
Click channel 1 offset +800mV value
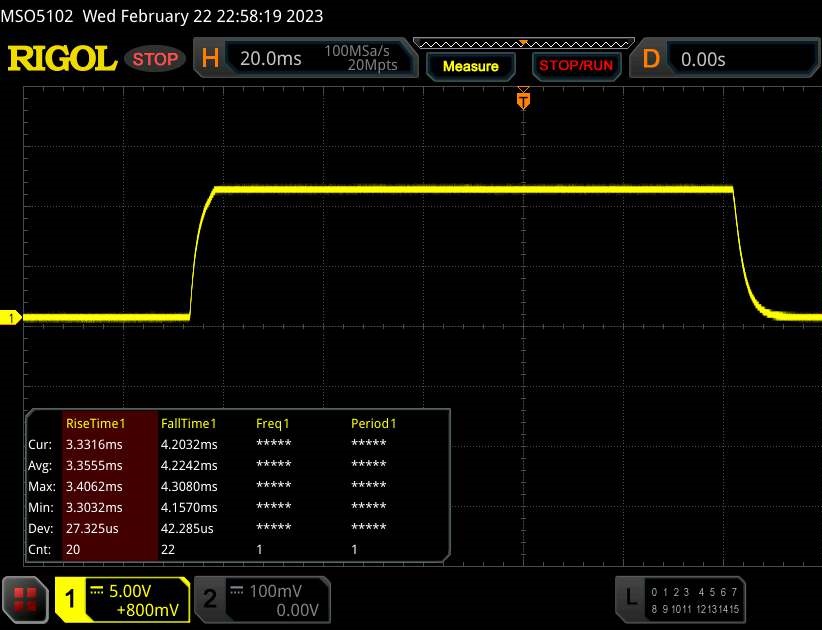point(147,610)
